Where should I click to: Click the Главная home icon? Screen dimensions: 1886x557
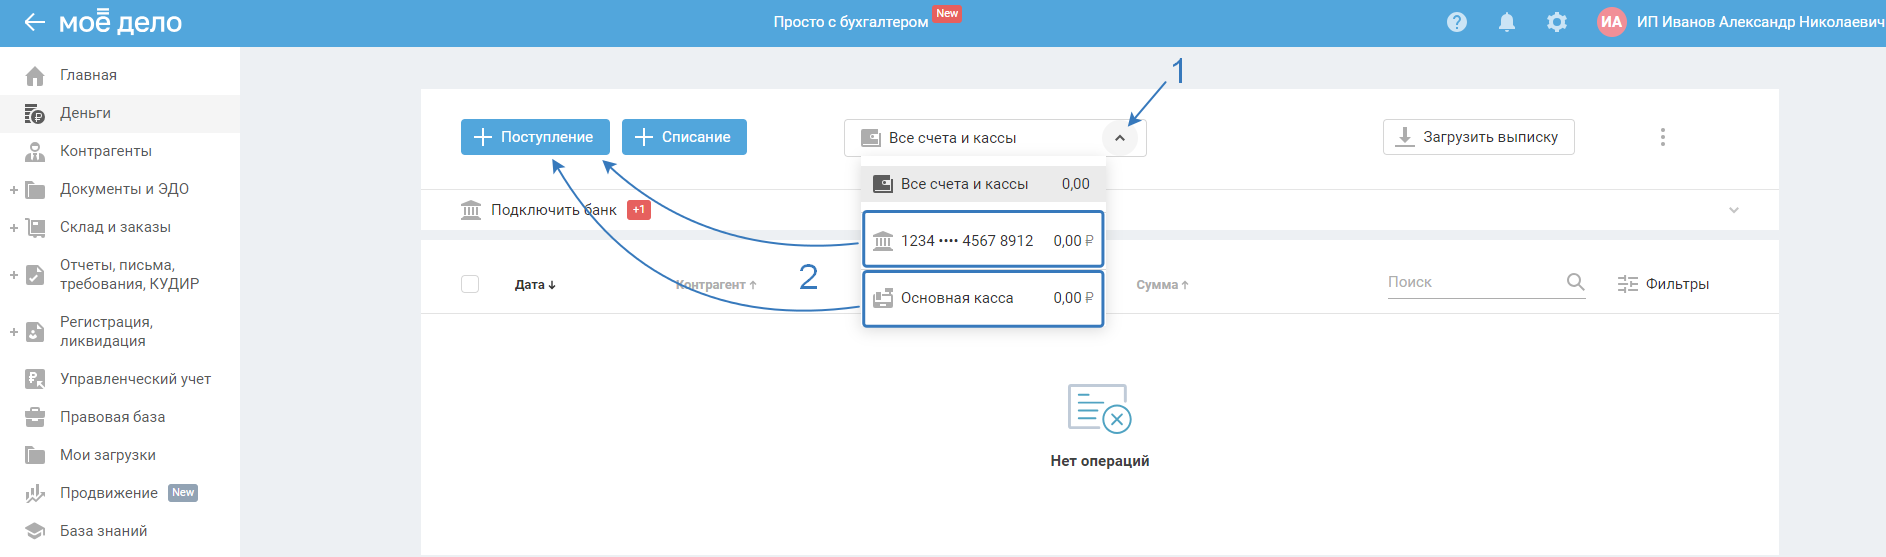pyautogui.click(x=35, y=75)
